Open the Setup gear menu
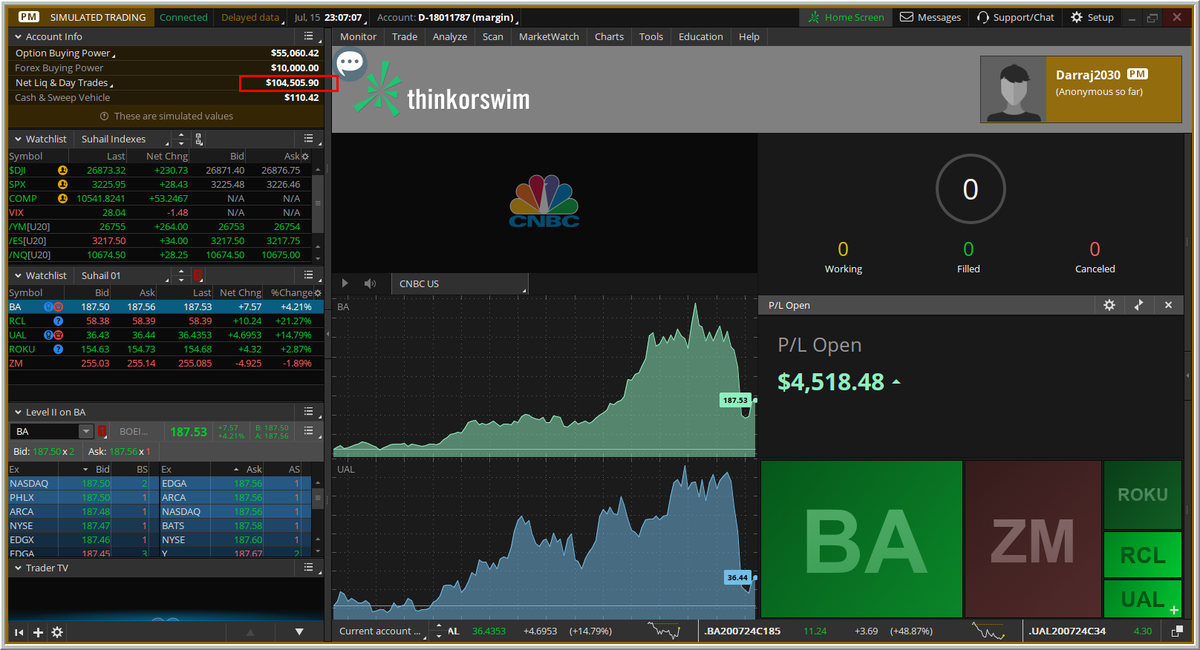 click(x=1092, y=17)
